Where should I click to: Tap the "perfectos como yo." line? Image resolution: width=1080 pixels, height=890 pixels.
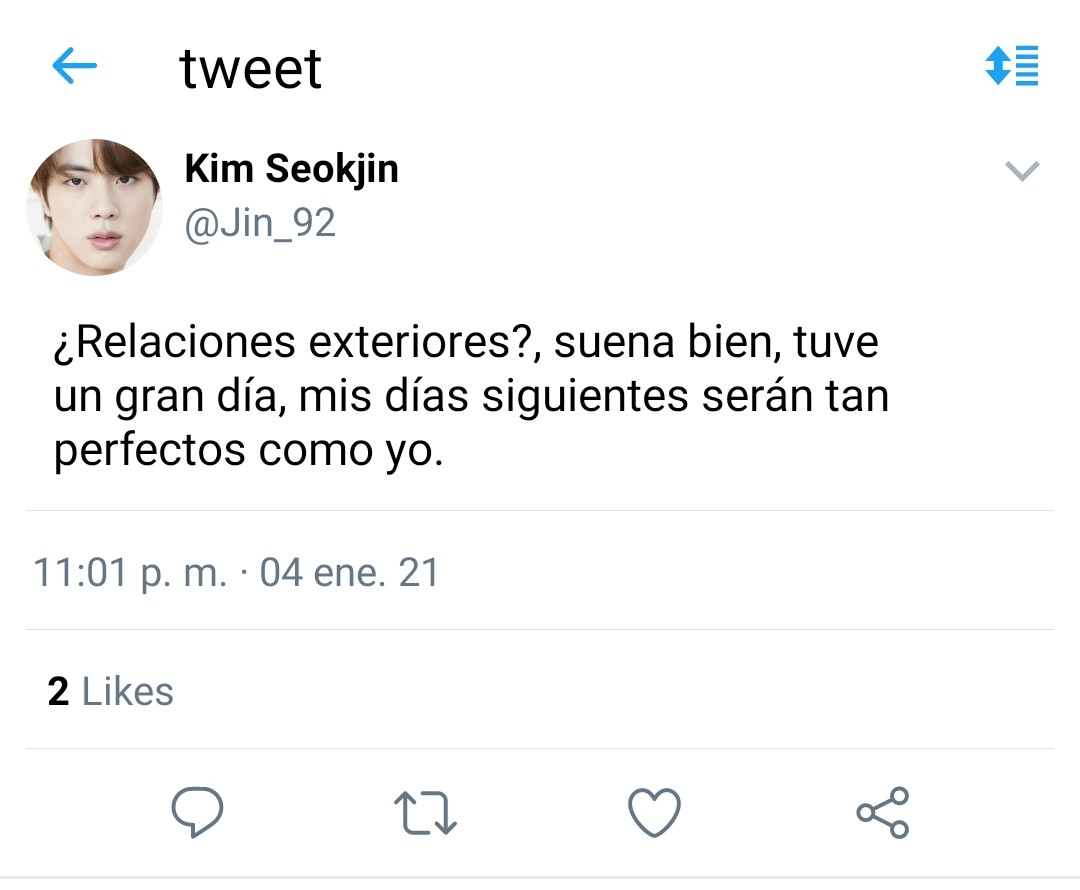click(247, 450)
